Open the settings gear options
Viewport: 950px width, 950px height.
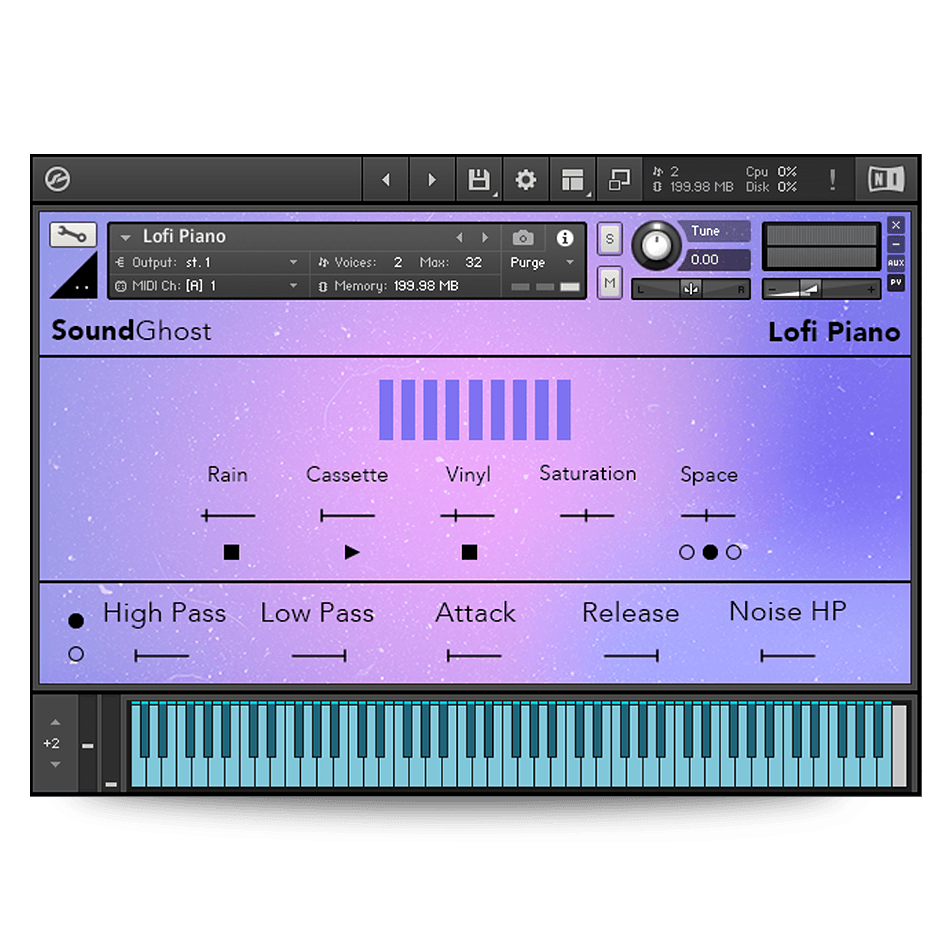click(x=526, y=179)
